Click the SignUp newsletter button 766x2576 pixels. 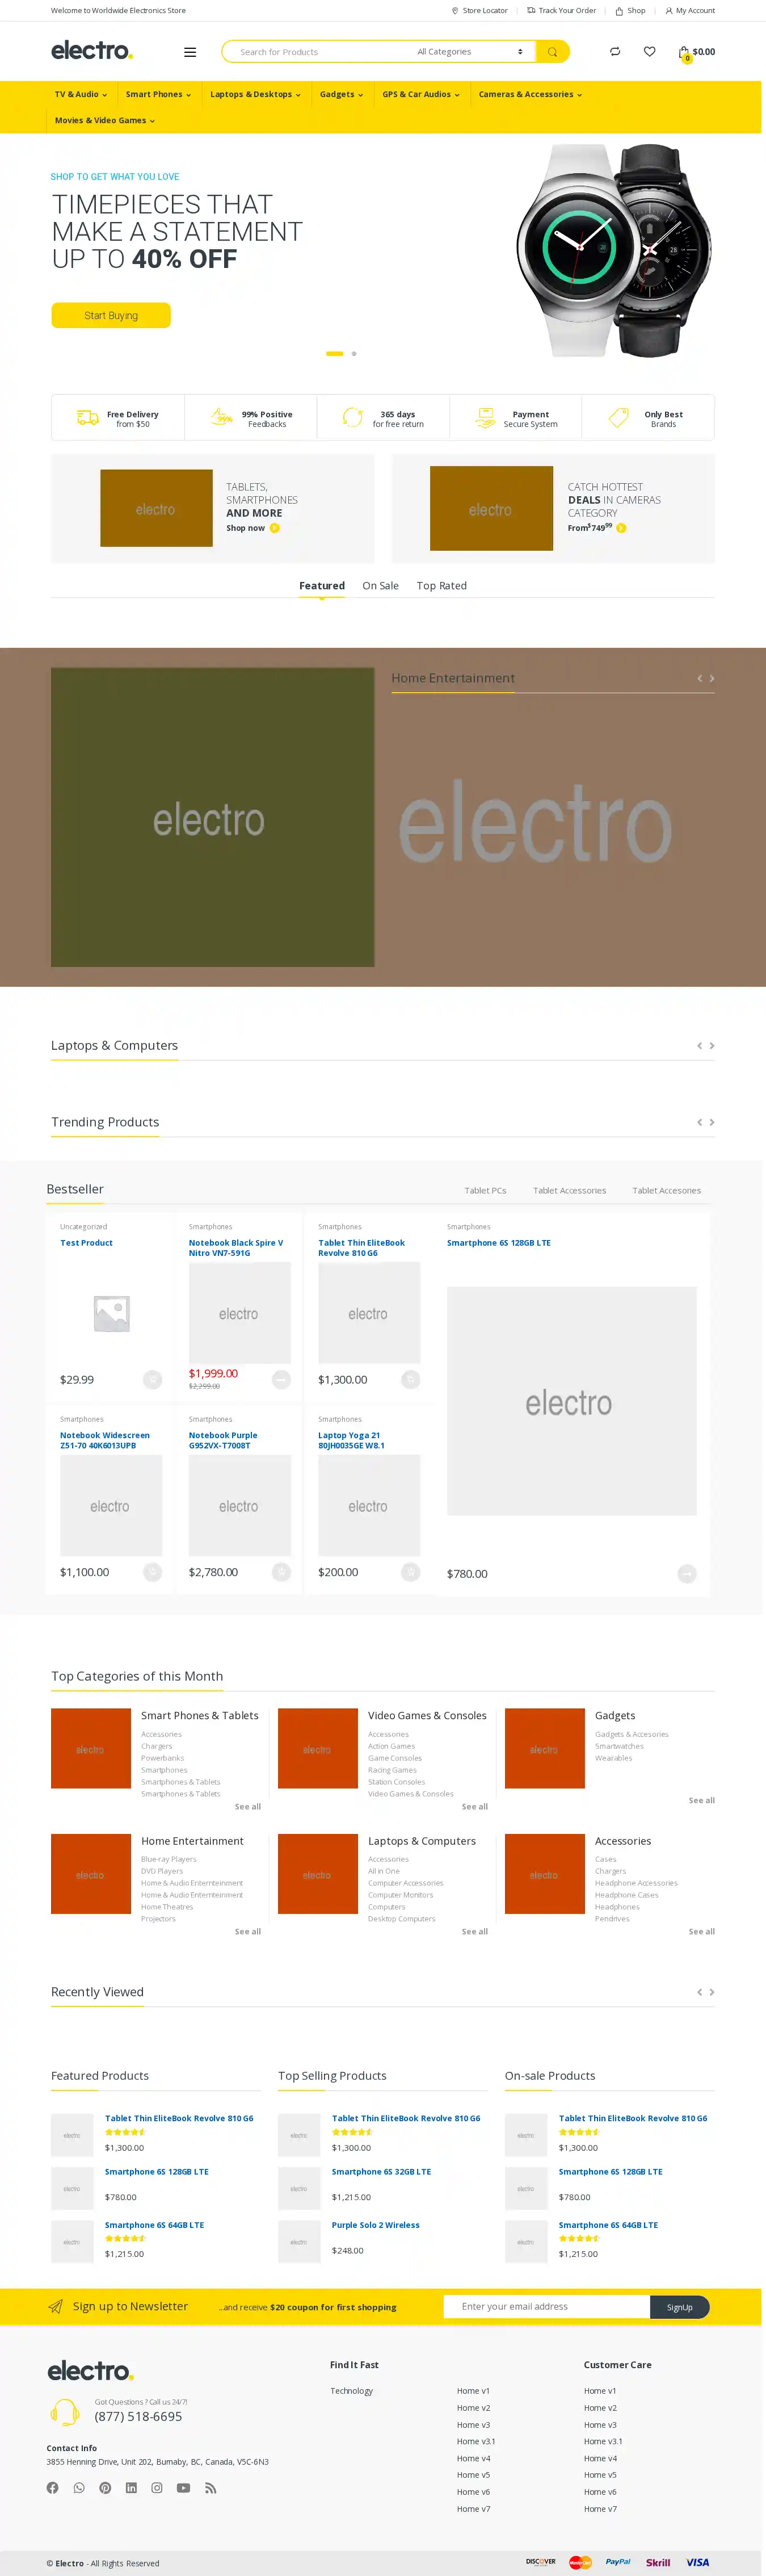click(x=679, y=2306)
